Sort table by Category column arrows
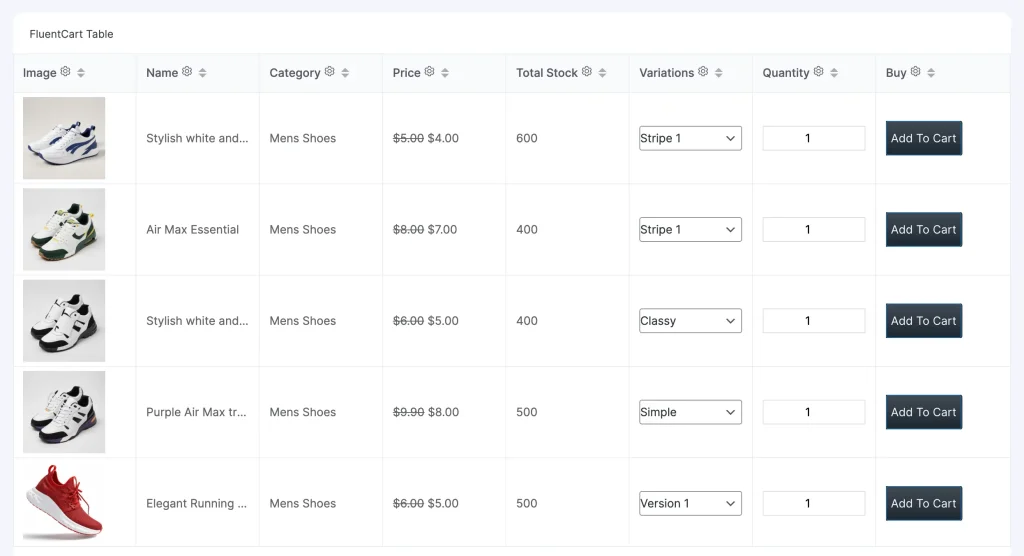 point(345,73)
